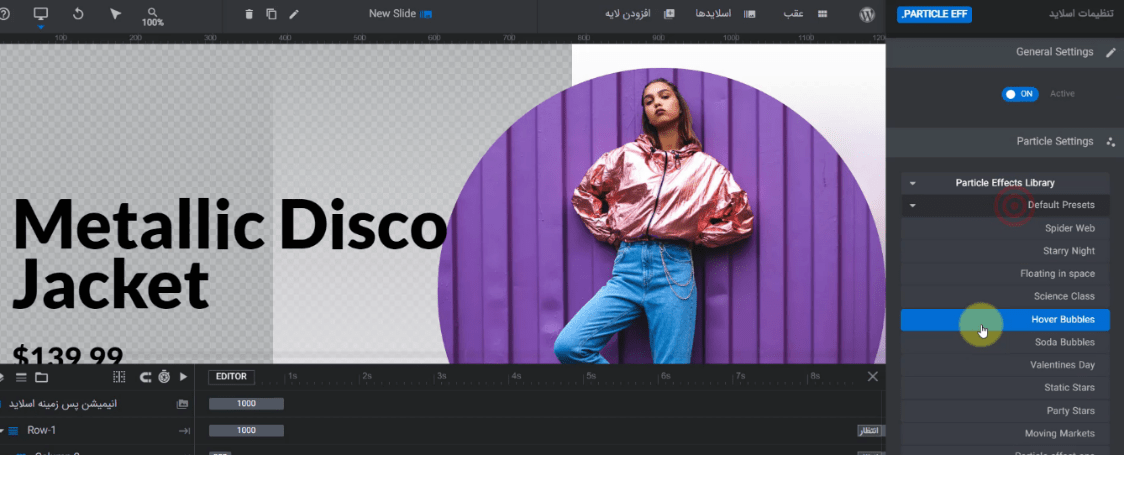
Task: Click the pencil edit icon
Action: tap(294, 14)
